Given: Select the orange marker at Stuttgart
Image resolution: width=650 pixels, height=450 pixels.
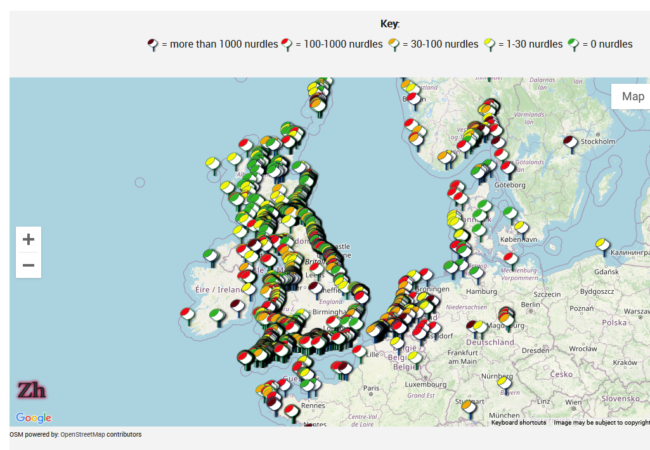Looking at the screenshot, I should 468,405.
